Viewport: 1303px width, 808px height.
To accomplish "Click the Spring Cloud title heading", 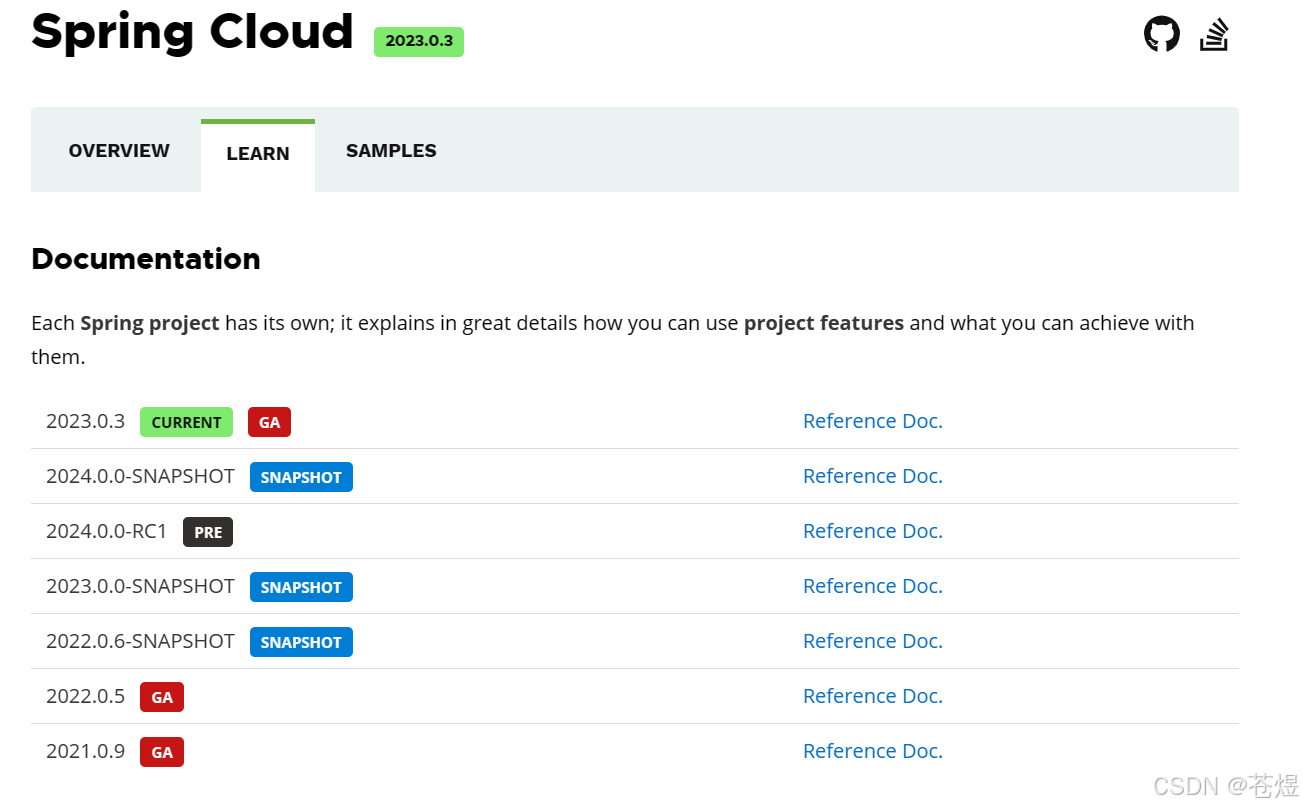I will pyautogui.click(x=192, y=32).
